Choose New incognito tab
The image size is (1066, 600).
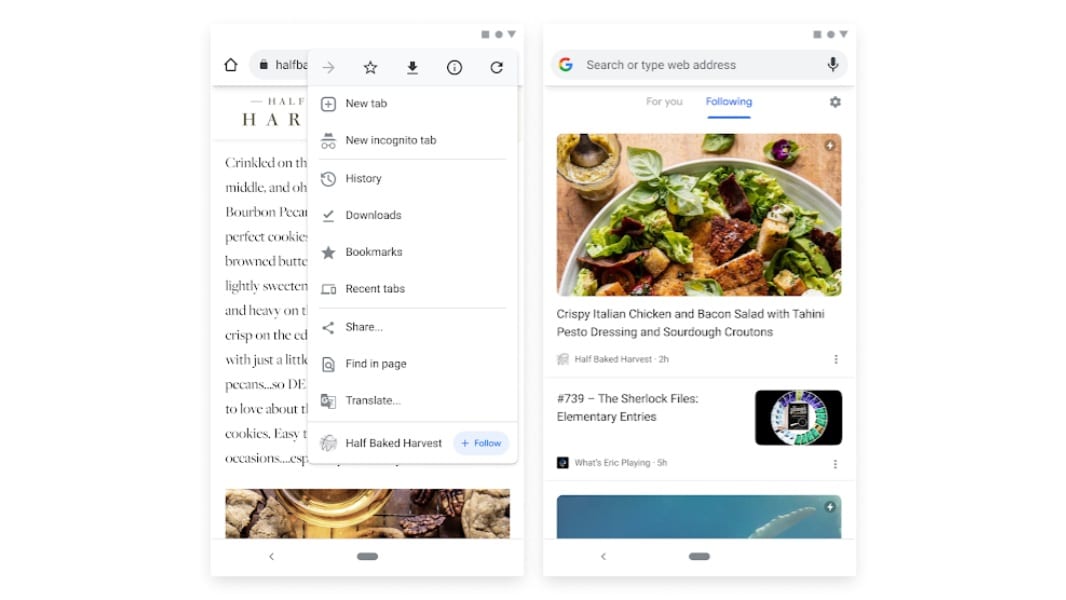click(x=413, y=141)
